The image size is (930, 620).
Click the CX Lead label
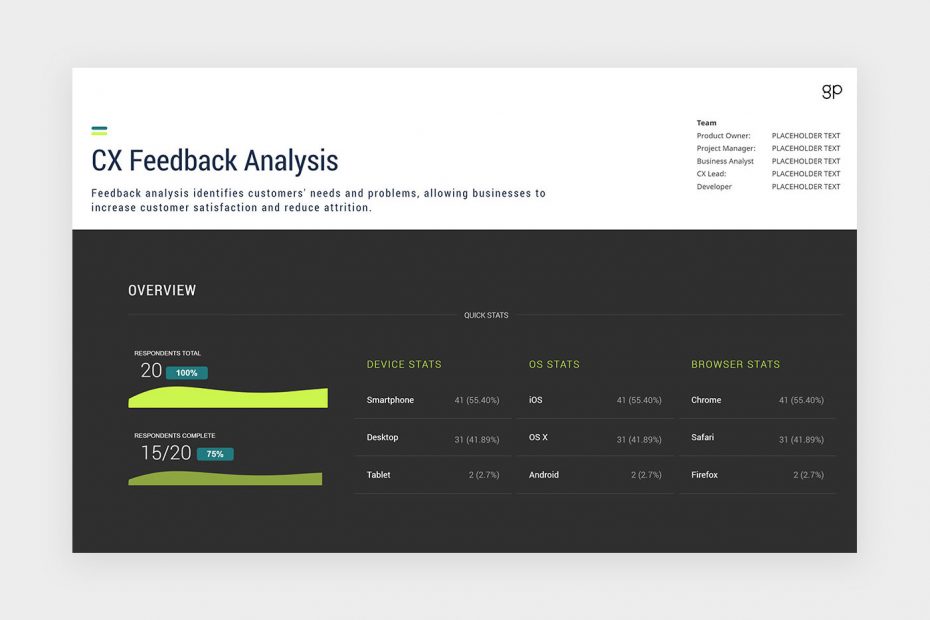click(x=711, y=174)
